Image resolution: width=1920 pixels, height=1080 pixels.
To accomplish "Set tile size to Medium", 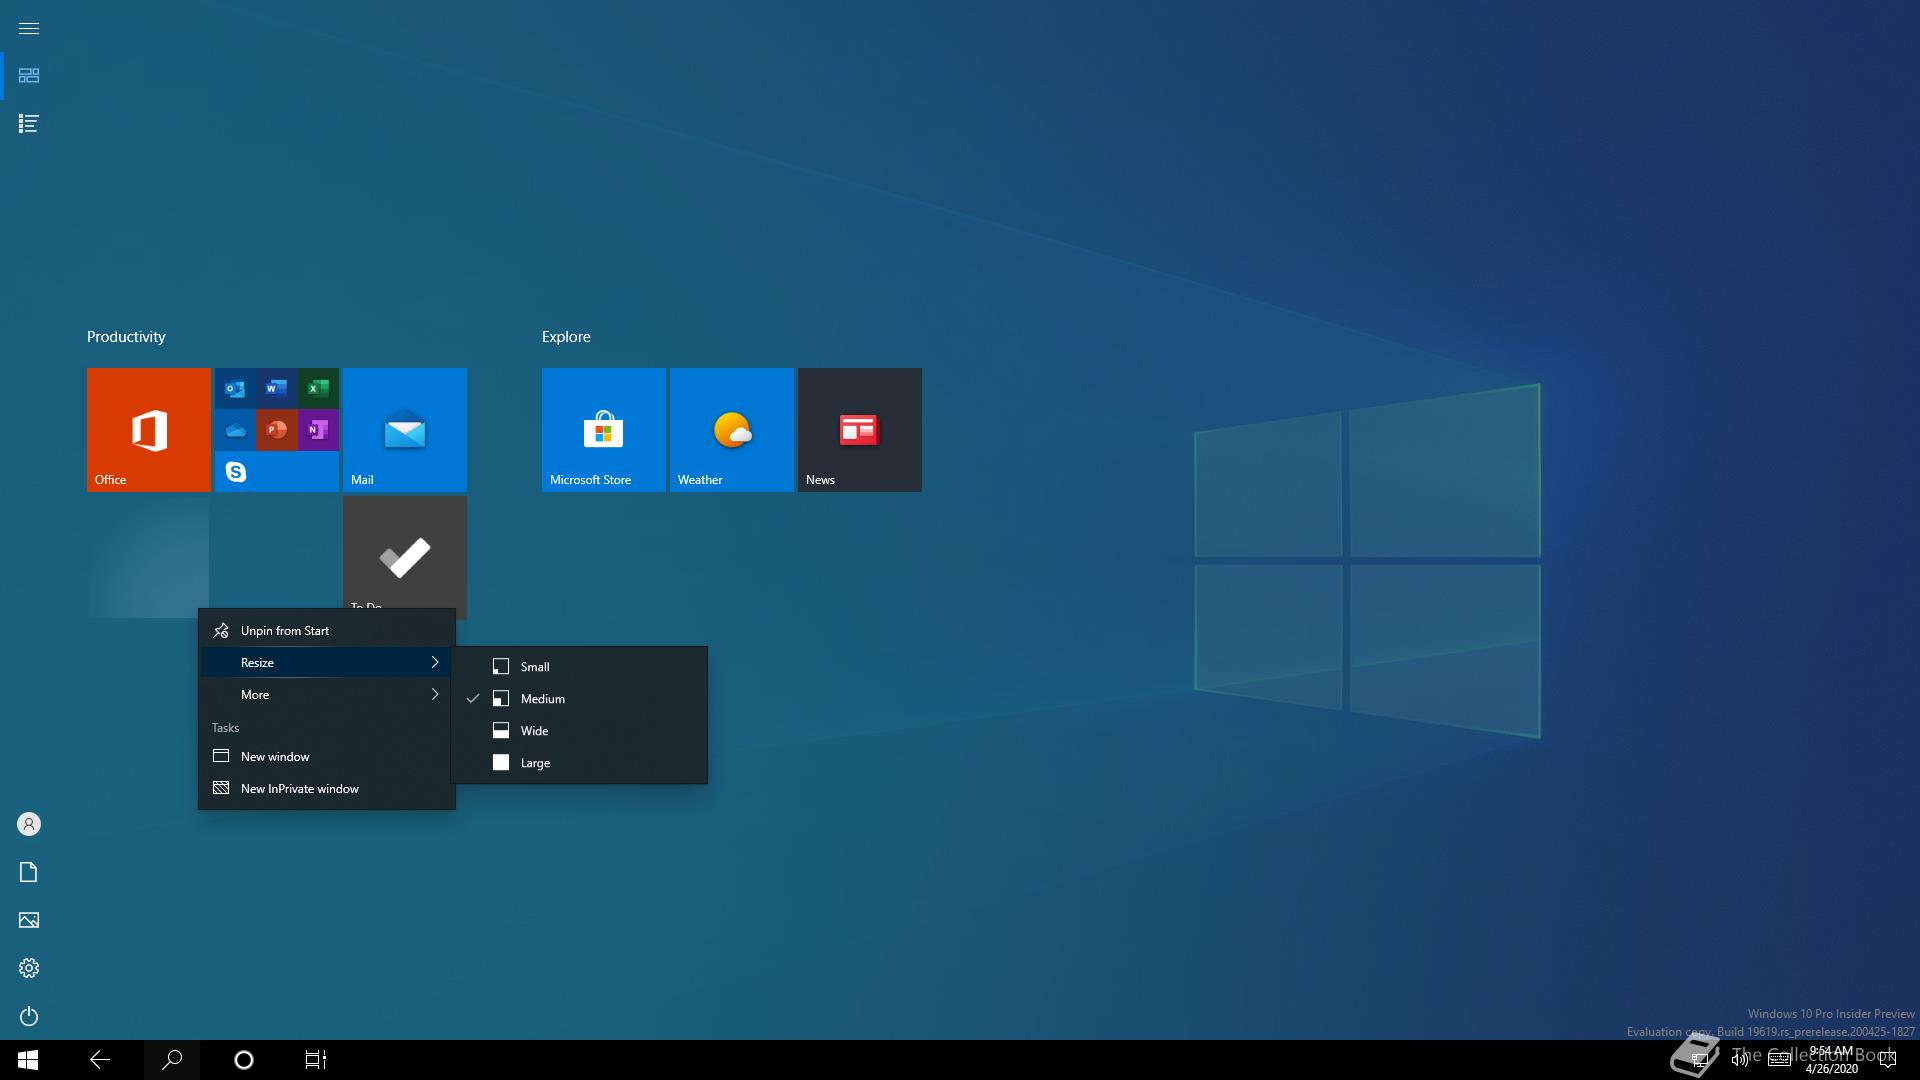I will [x=579, y=699].
